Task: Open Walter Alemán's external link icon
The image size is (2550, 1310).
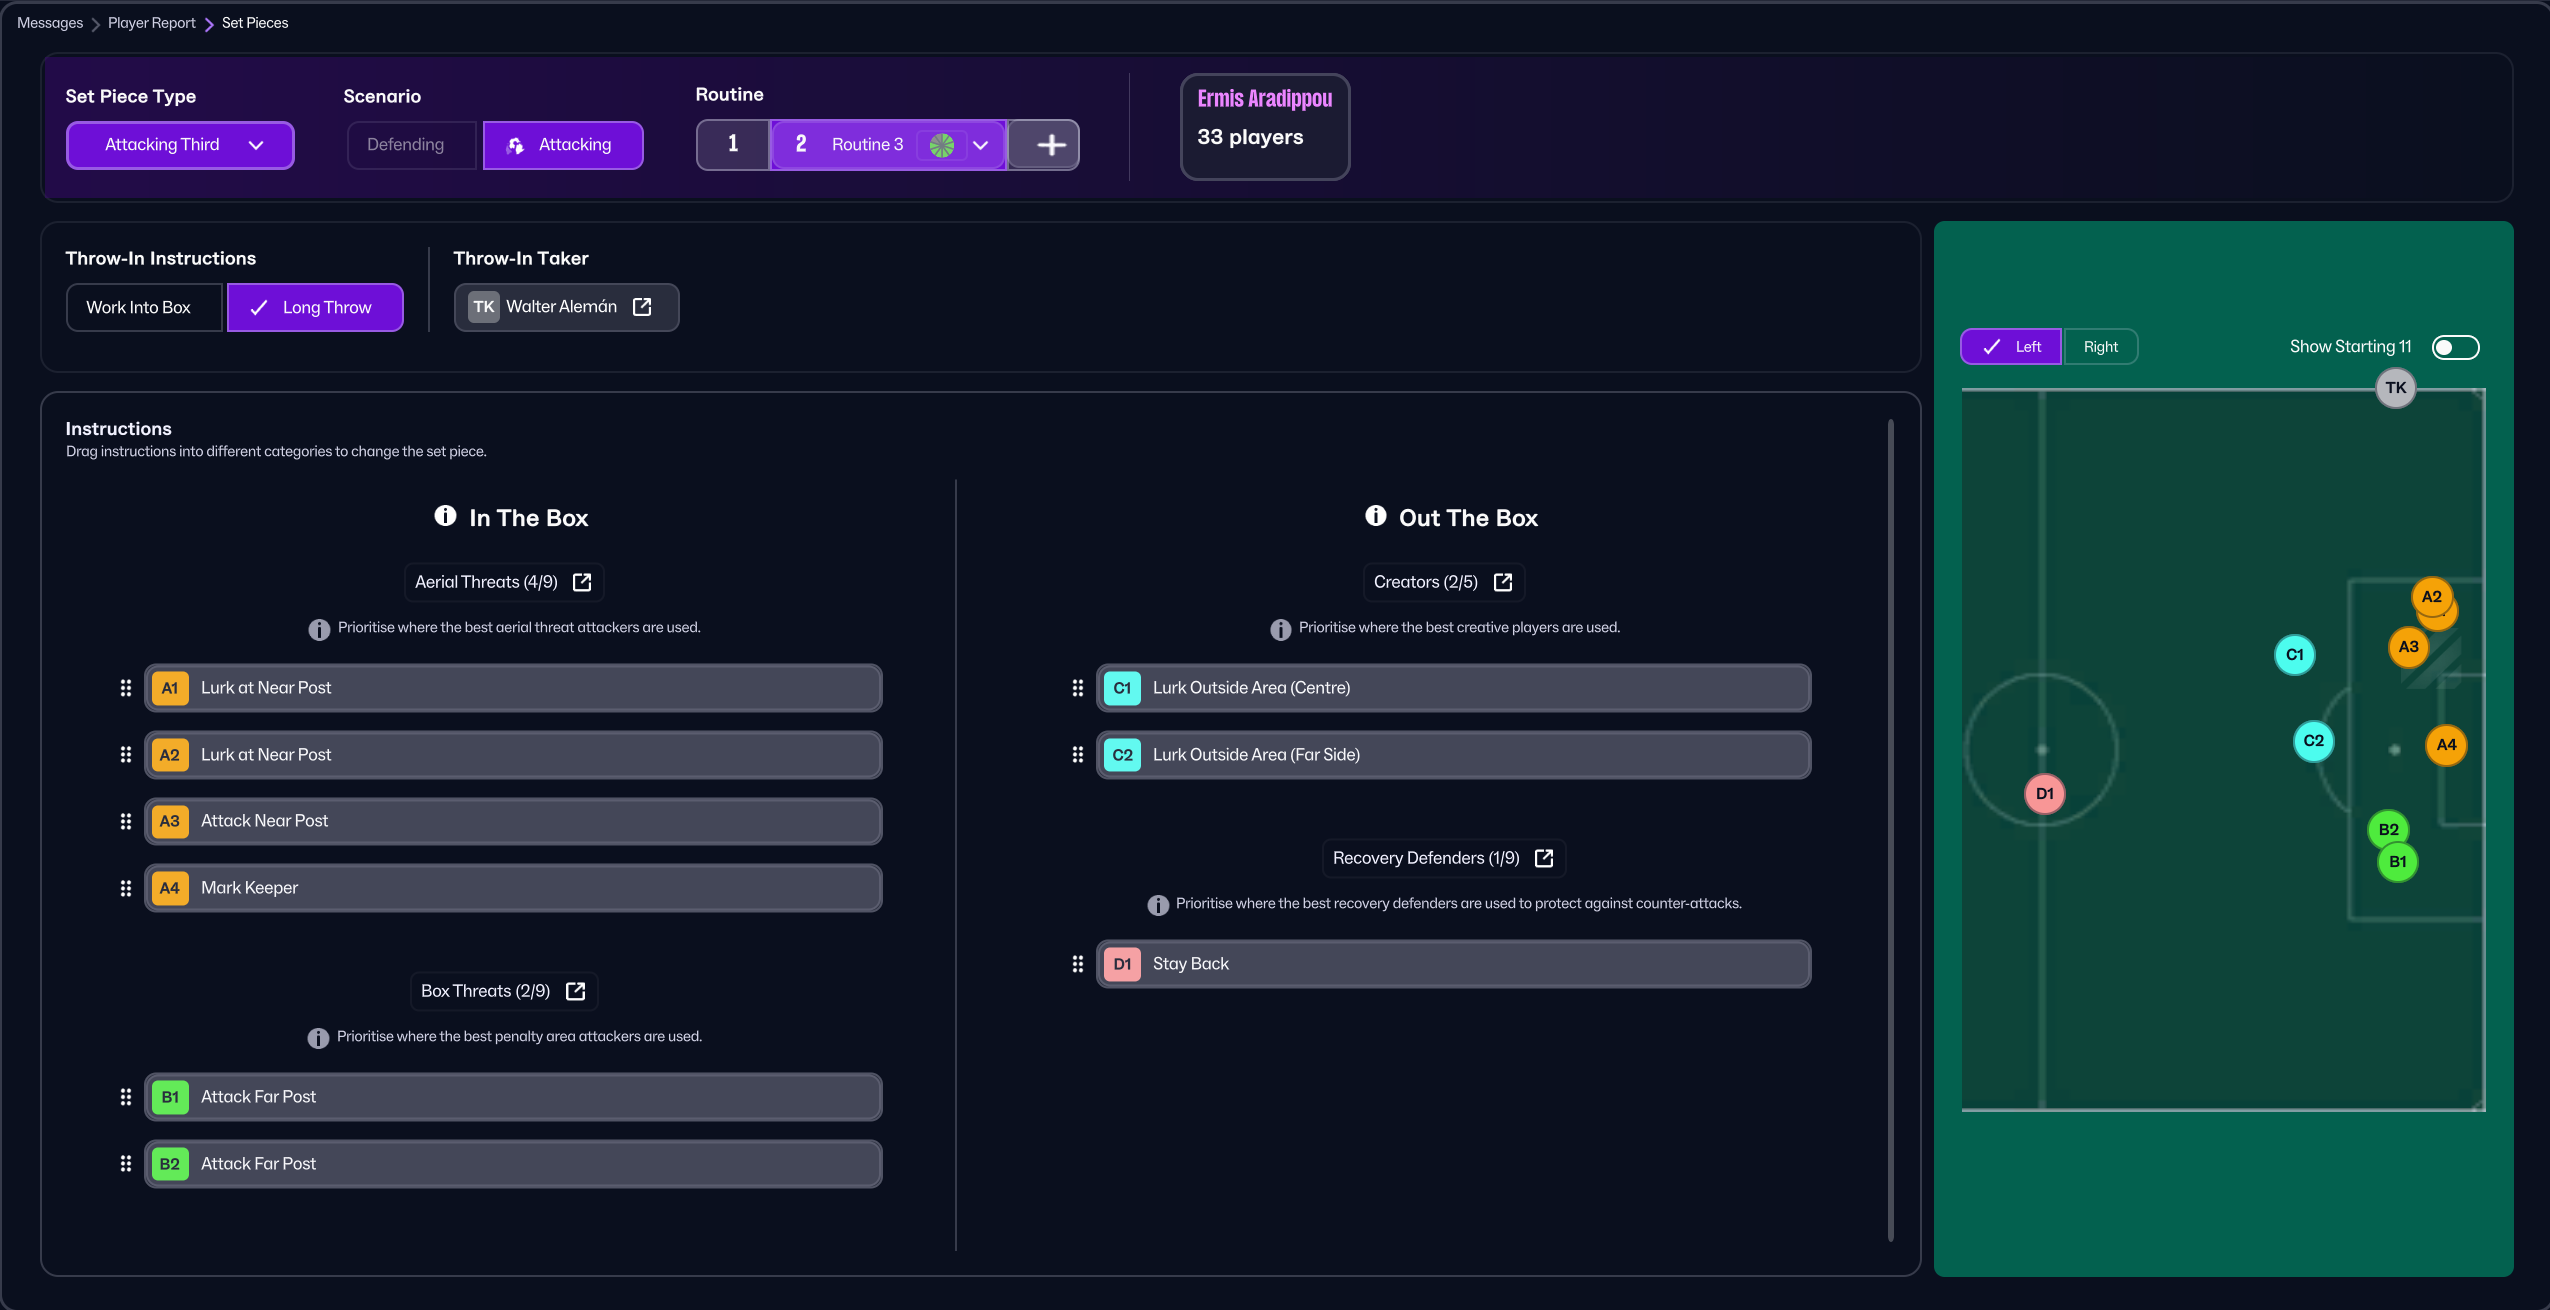Action: 642,307
